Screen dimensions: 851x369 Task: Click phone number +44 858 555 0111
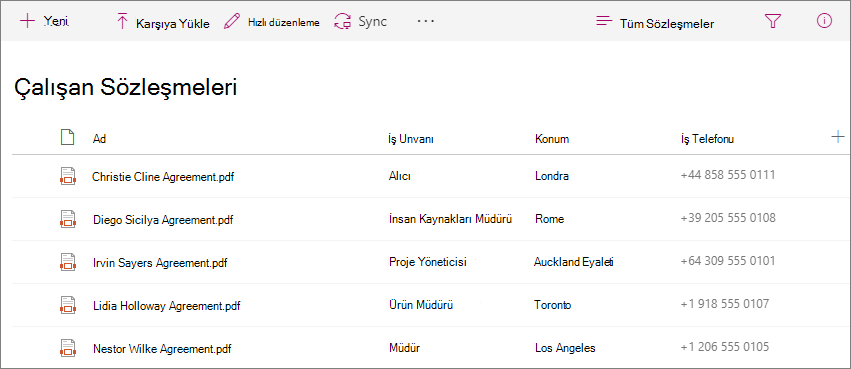click(x=728, y=175)
